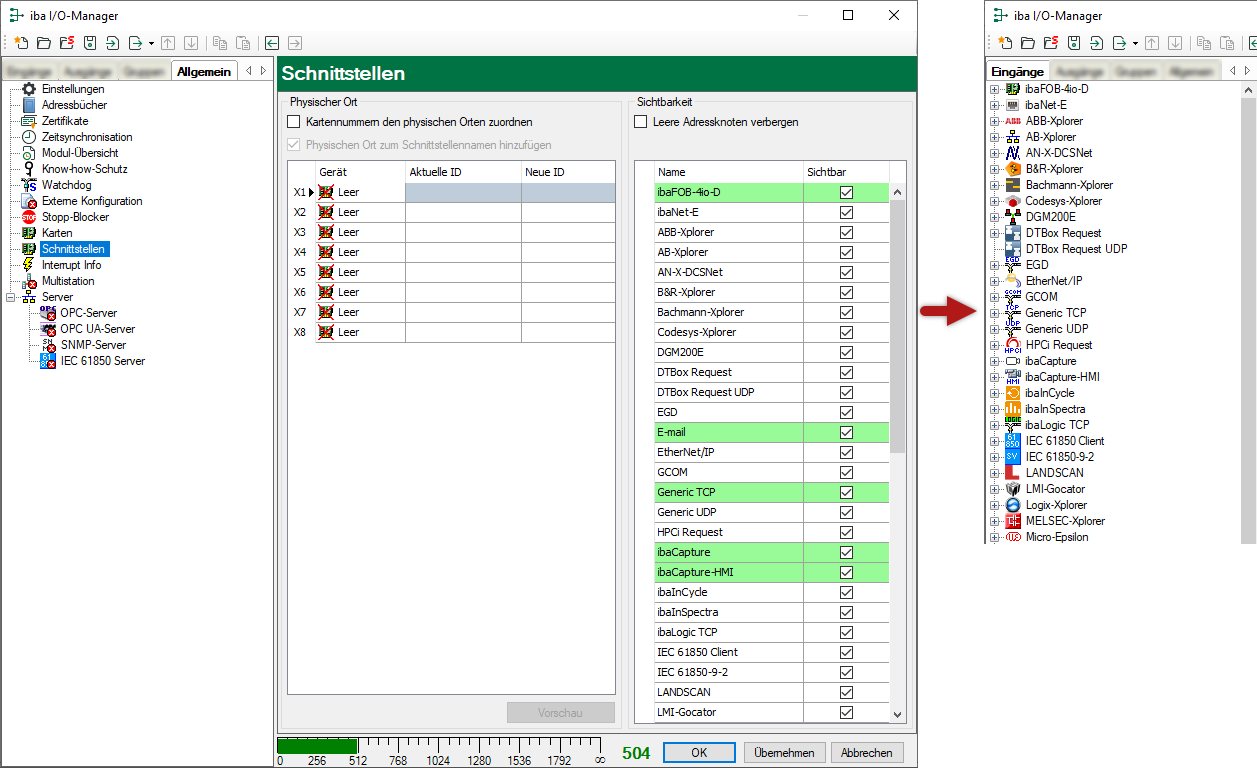Viewport: 1257px width, 768px height.
Task: Uncheck Sichtbar for ibaFOB-4io-D row
Action: [x=847, y=192]
